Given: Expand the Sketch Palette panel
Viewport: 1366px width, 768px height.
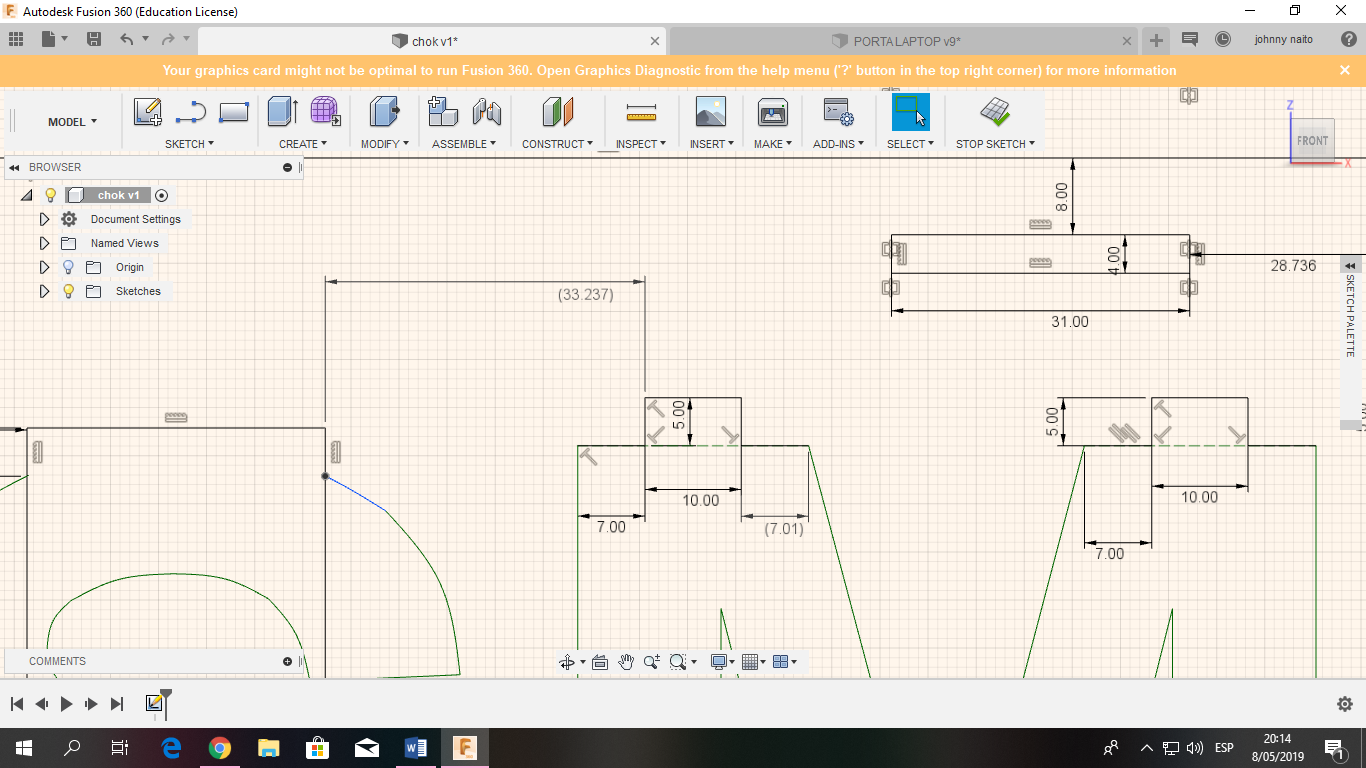Looking at the screenshot, I should pos(1349,265).
